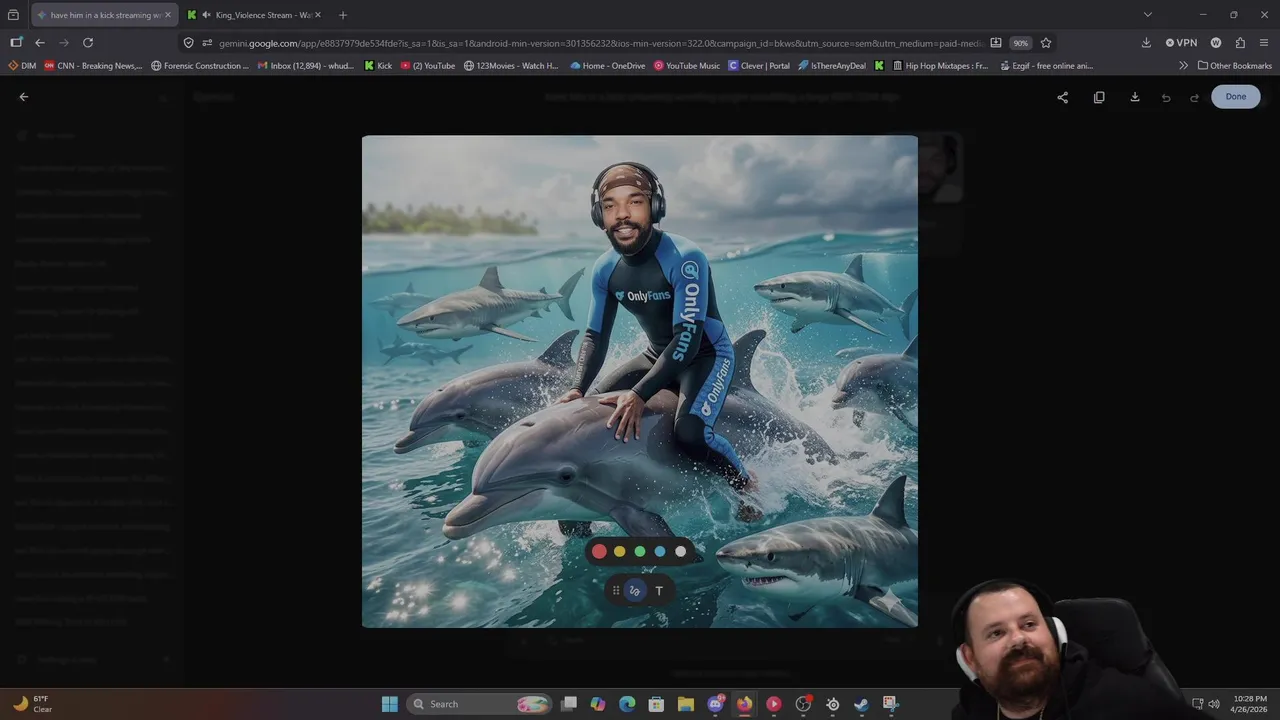The image size is (1280, 720).
Task: Open the site information shield icon
Action: pos(189,43)
